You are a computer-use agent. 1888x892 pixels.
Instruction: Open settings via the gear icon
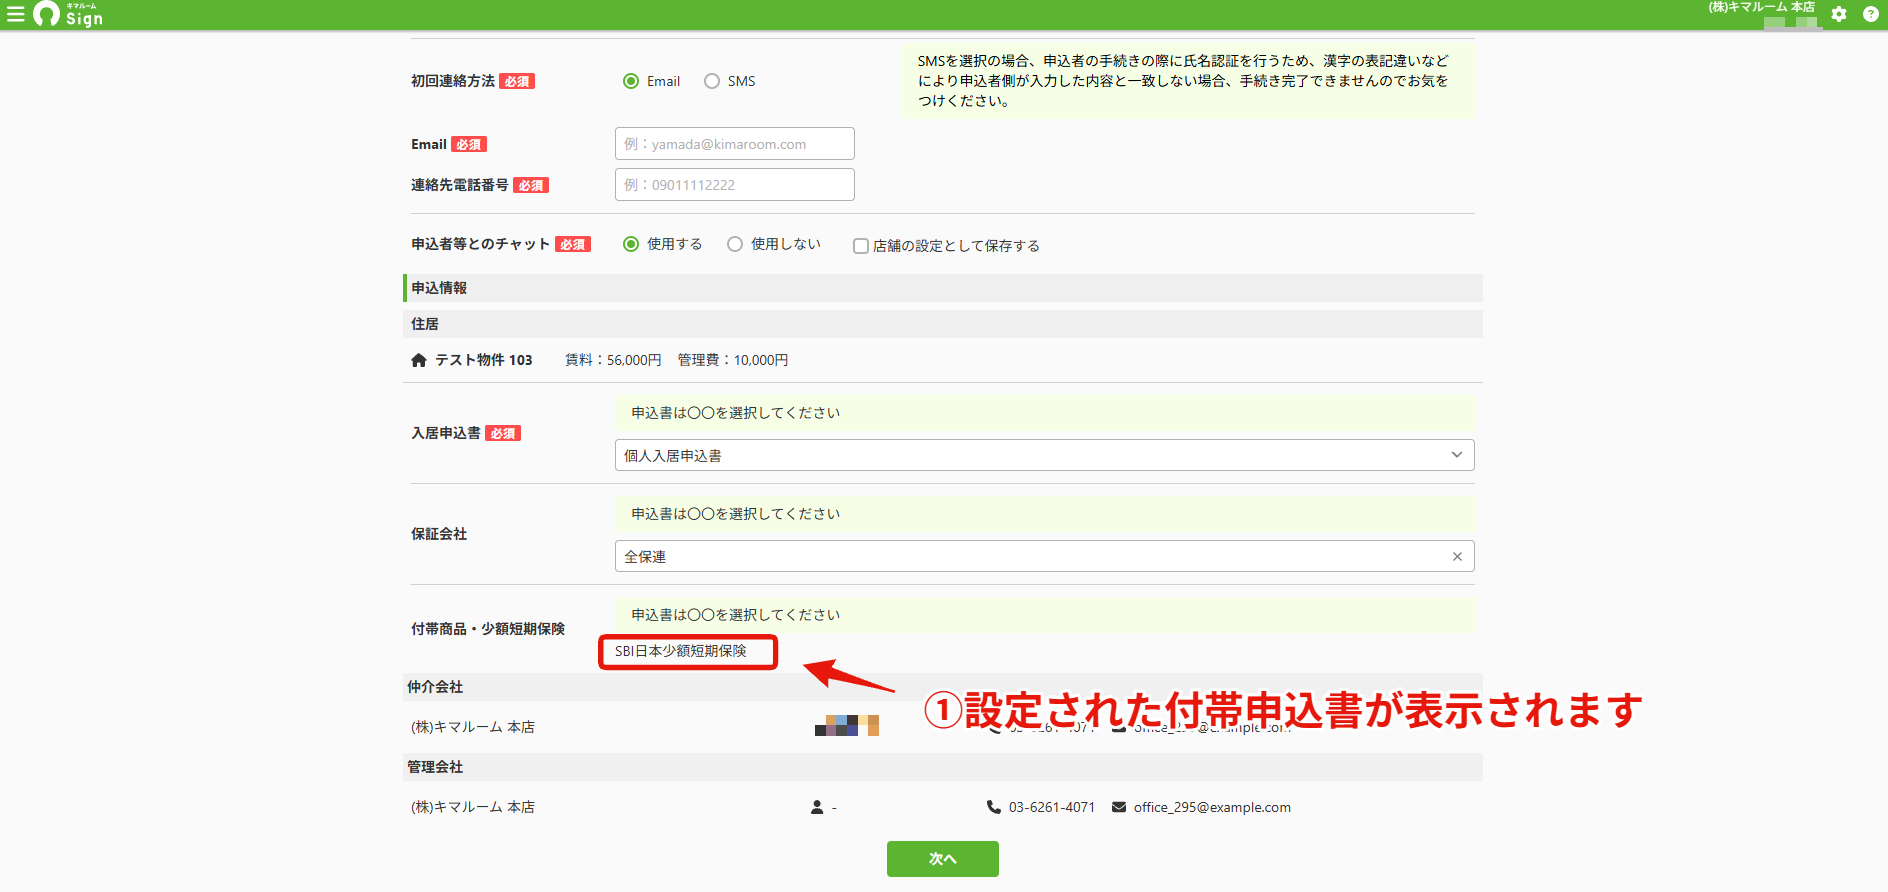1839,14
